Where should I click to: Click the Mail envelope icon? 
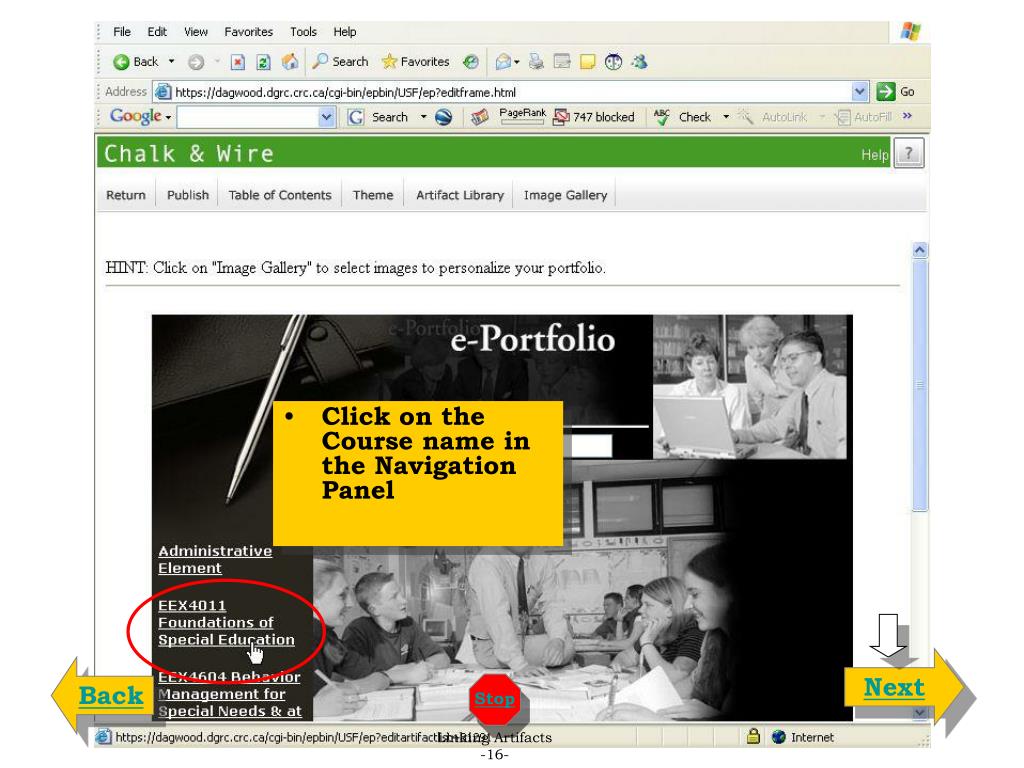[x=503, y=62]
